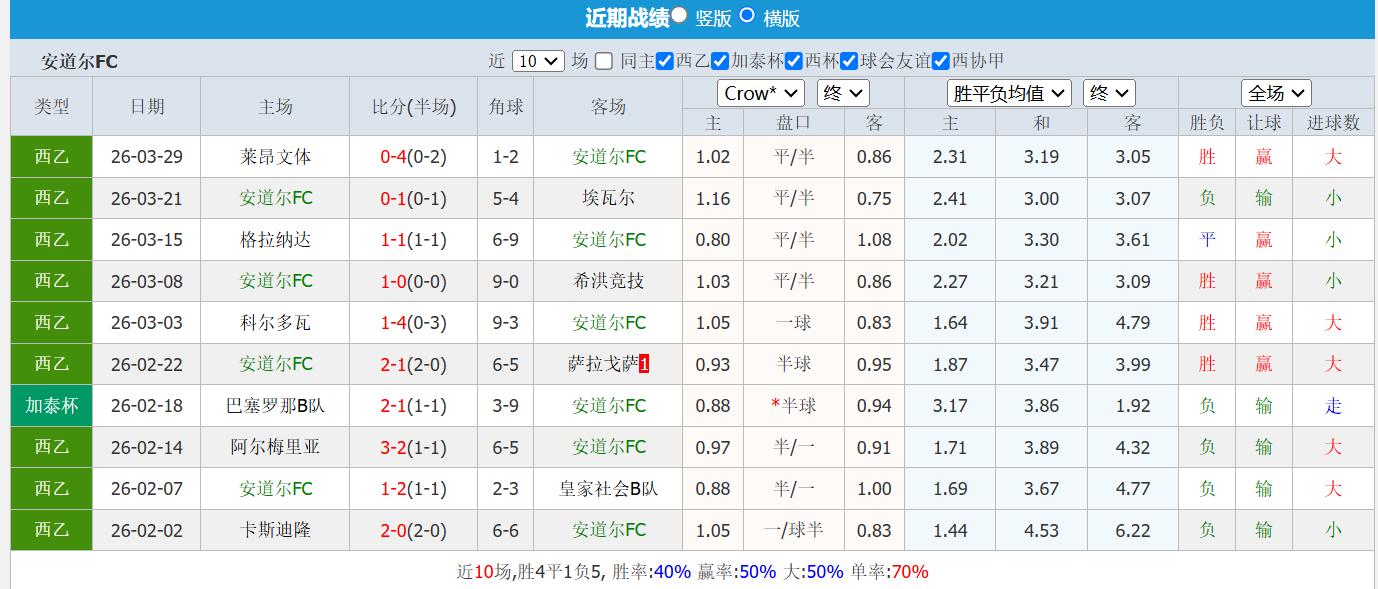This screenshot has width=1378, height=589.
Task: Open the 终 dropdown beside Crow*
Action: [843, 92]
